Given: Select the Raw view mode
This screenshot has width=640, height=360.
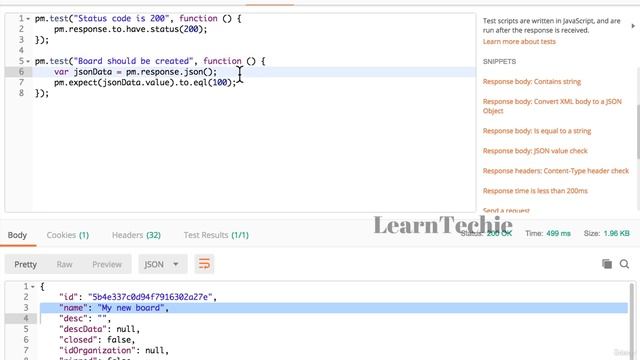Looking at the screenshot, I should (64, 264).
